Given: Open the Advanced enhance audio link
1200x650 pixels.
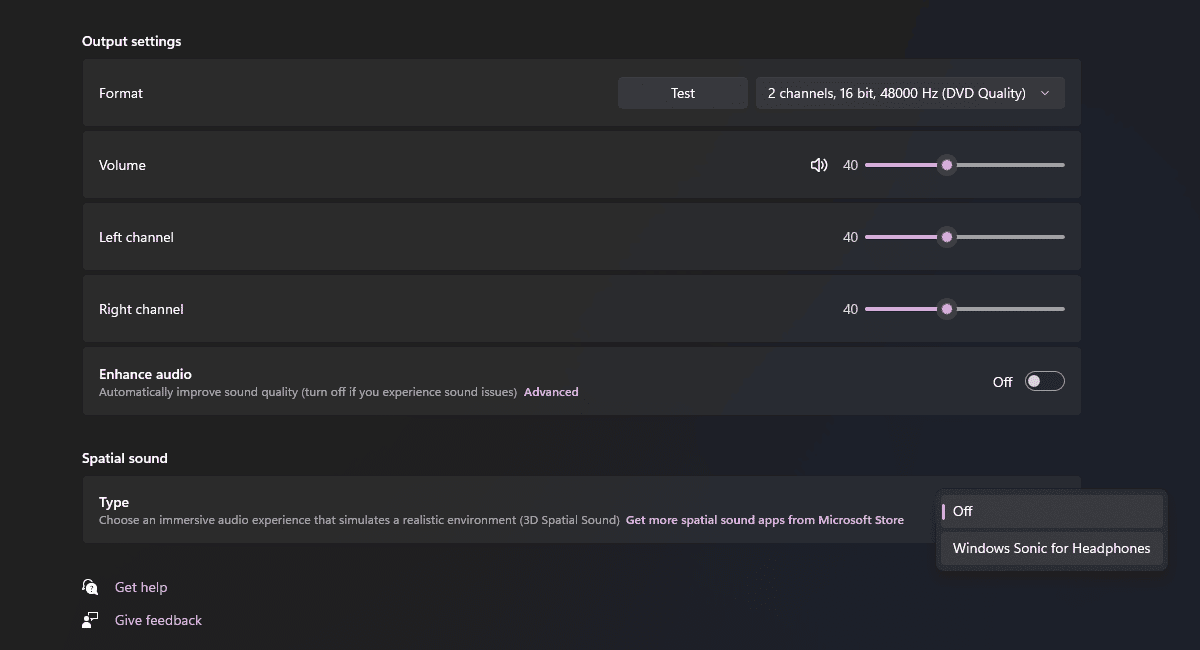Looking at the screenshot, I should pos(551,392).
